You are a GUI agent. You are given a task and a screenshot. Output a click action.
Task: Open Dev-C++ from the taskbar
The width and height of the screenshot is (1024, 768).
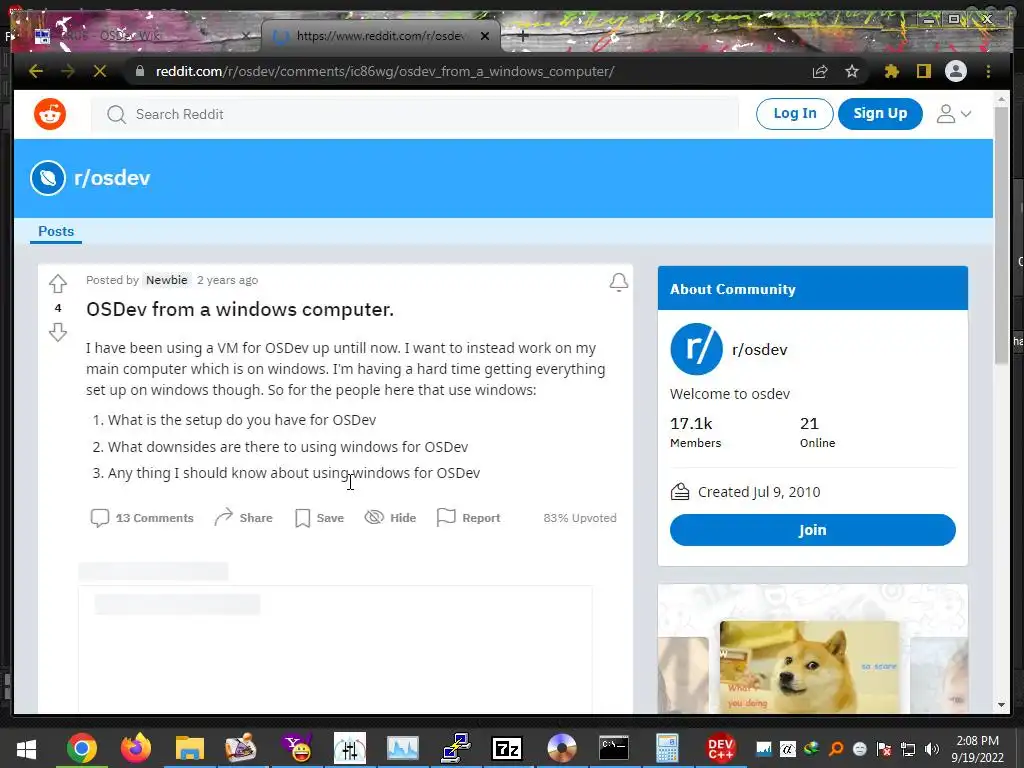tap(721, 748)
